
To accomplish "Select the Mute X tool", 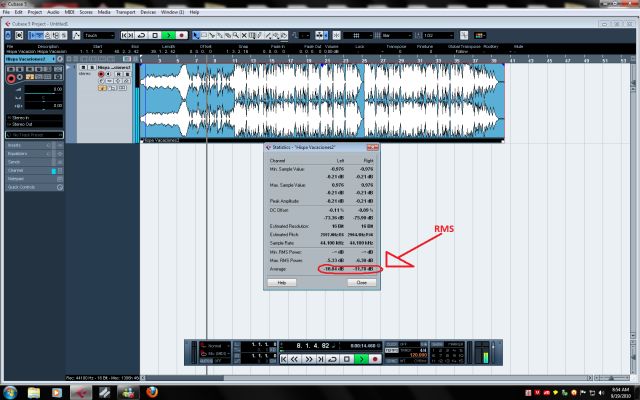I will pos(244,36).
